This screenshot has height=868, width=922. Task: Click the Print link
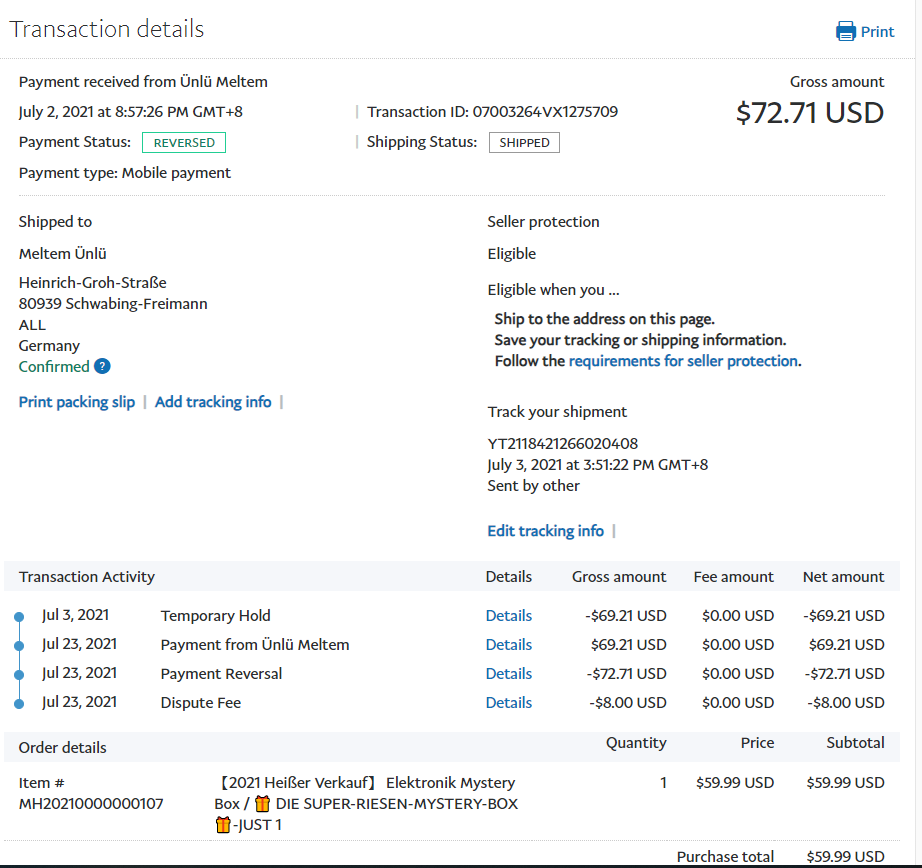(877, 31)
